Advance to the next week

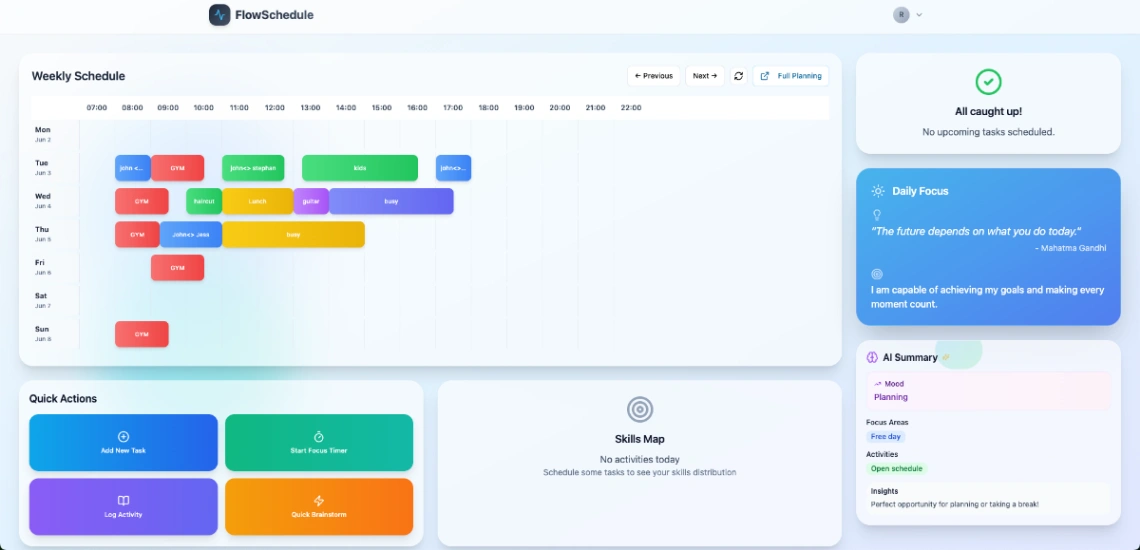pos(705,76)
